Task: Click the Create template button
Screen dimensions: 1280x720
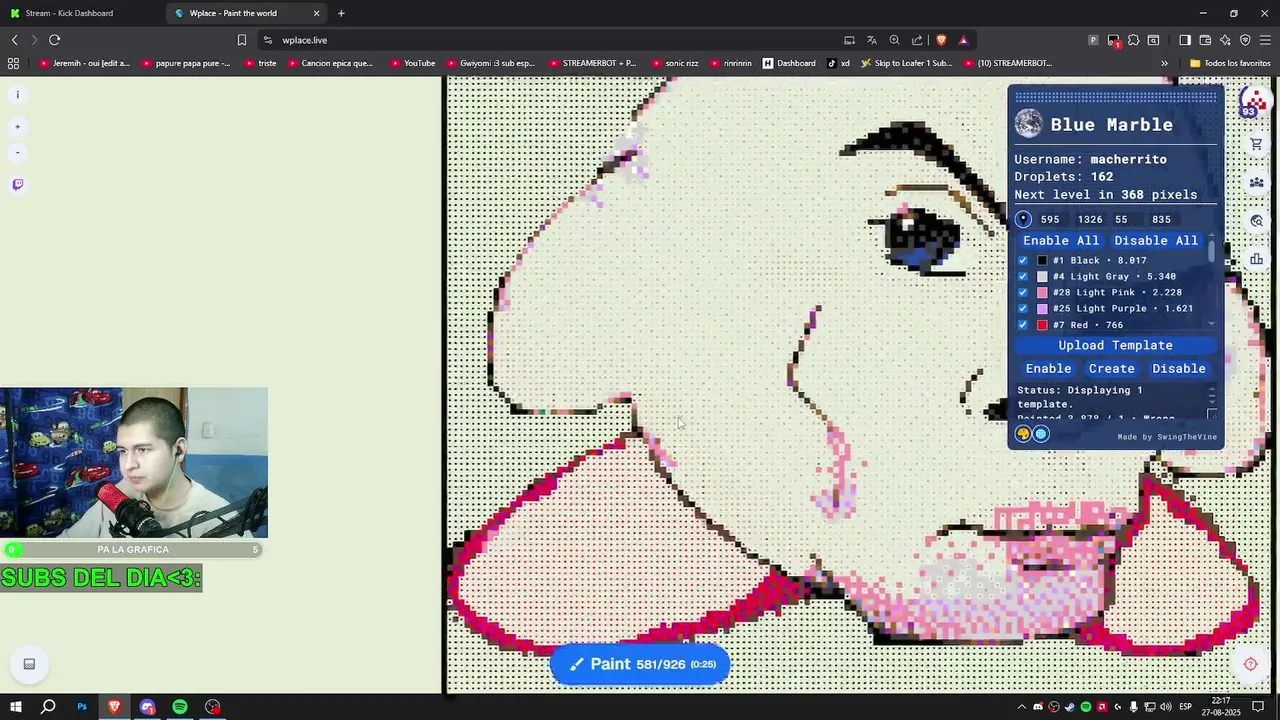Action: click(1111, 368)
